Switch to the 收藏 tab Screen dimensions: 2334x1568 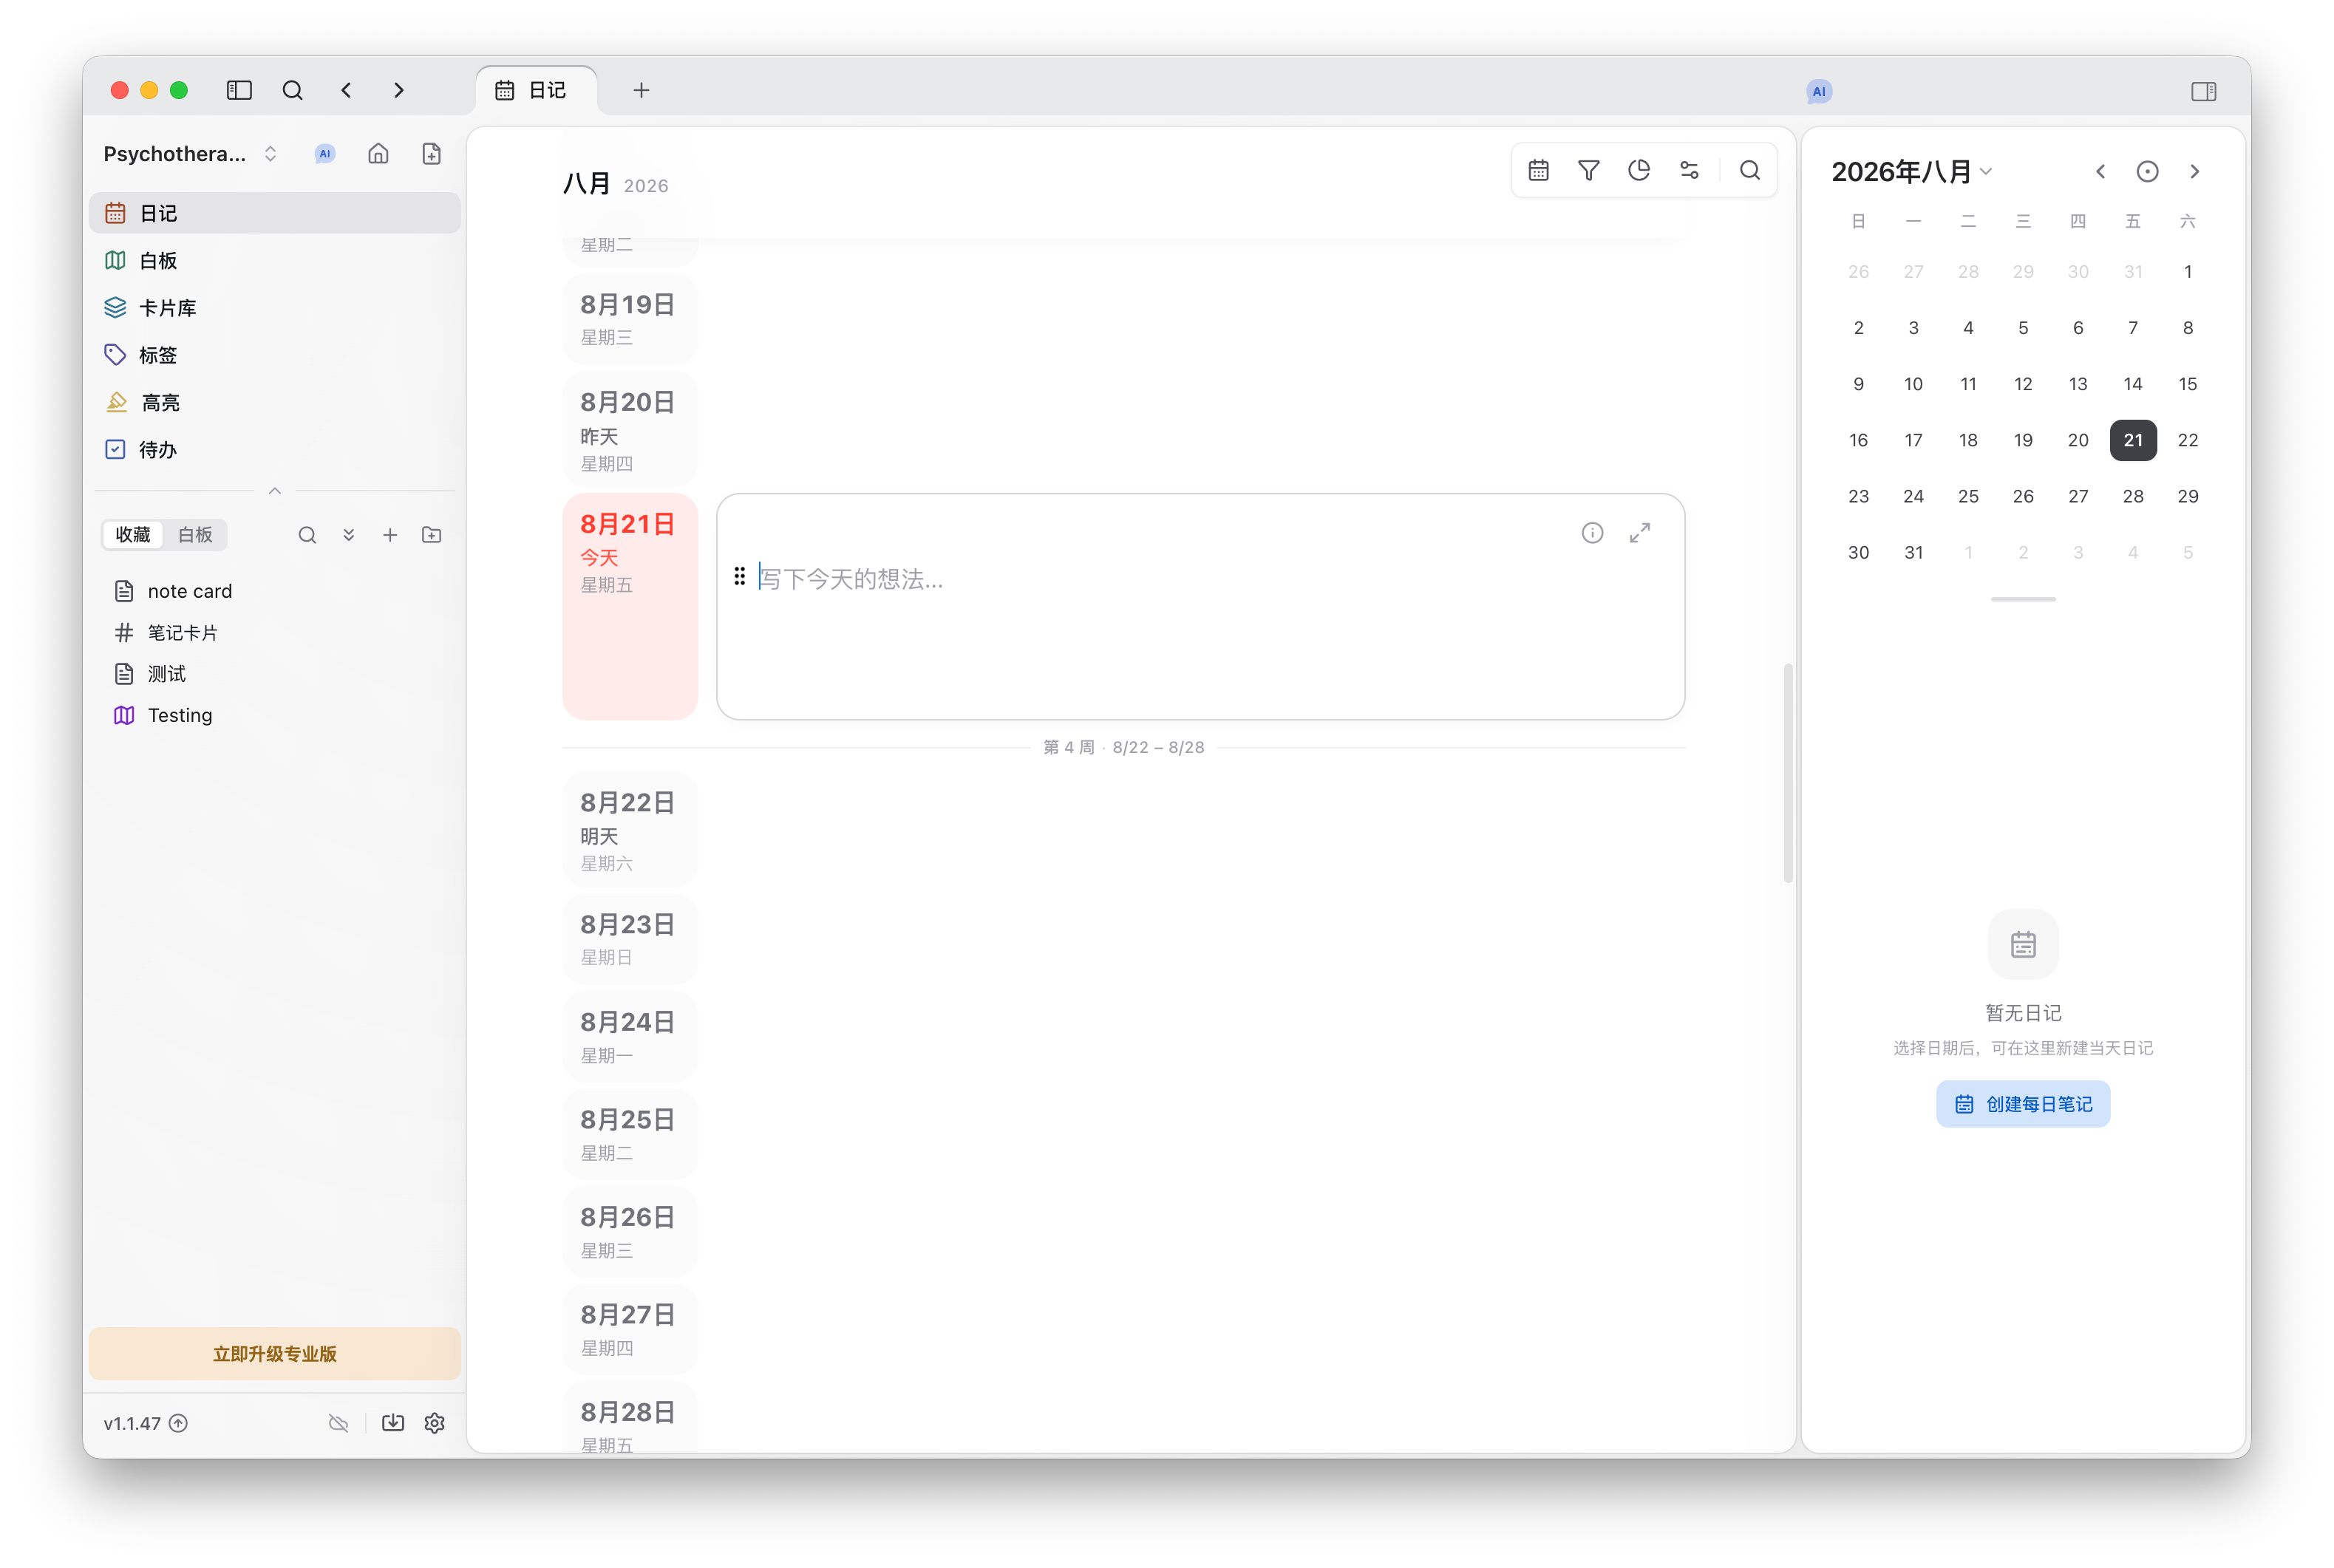133,535
